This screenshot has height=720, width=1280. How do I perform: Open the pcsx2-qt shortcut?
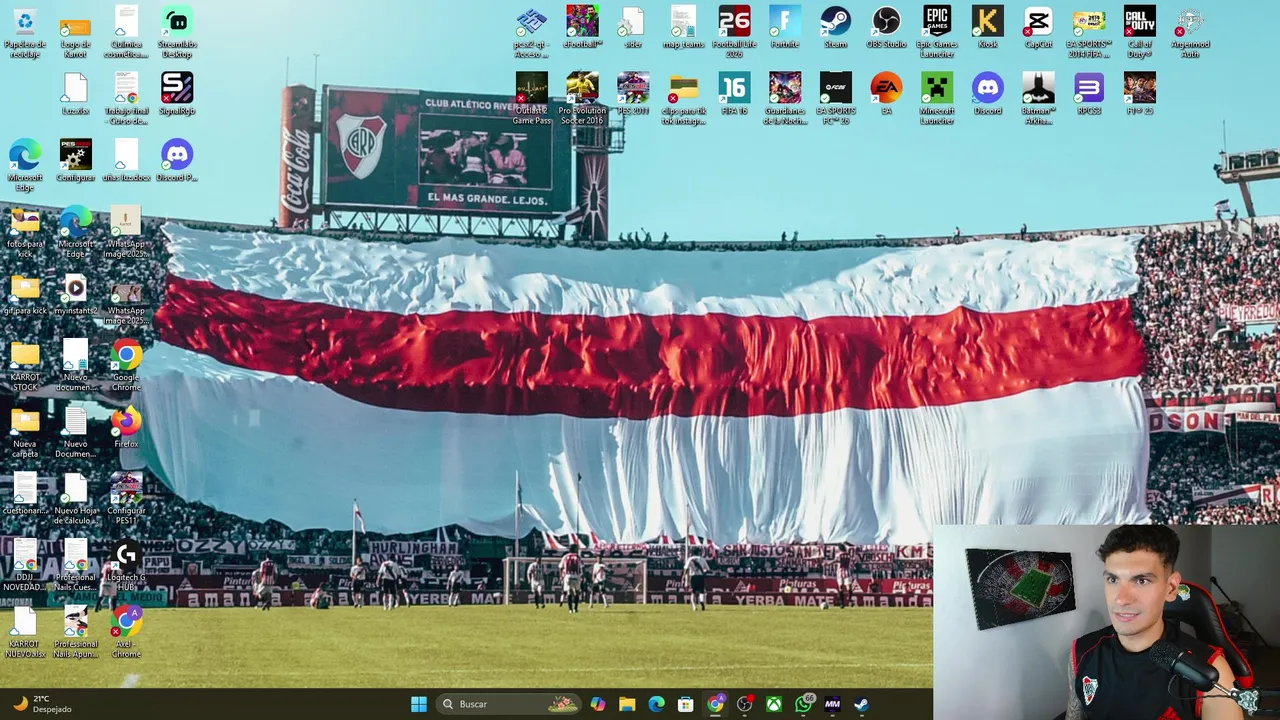click(531, 32)
